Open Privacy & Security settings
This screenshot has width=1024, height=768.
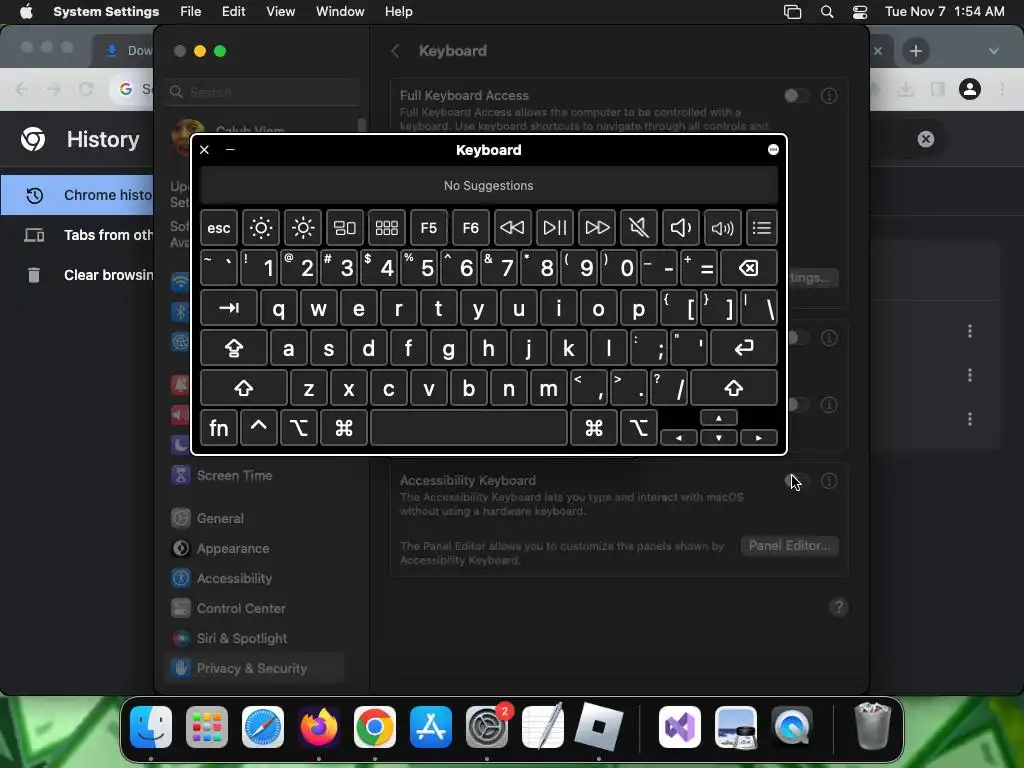(255, 669)
